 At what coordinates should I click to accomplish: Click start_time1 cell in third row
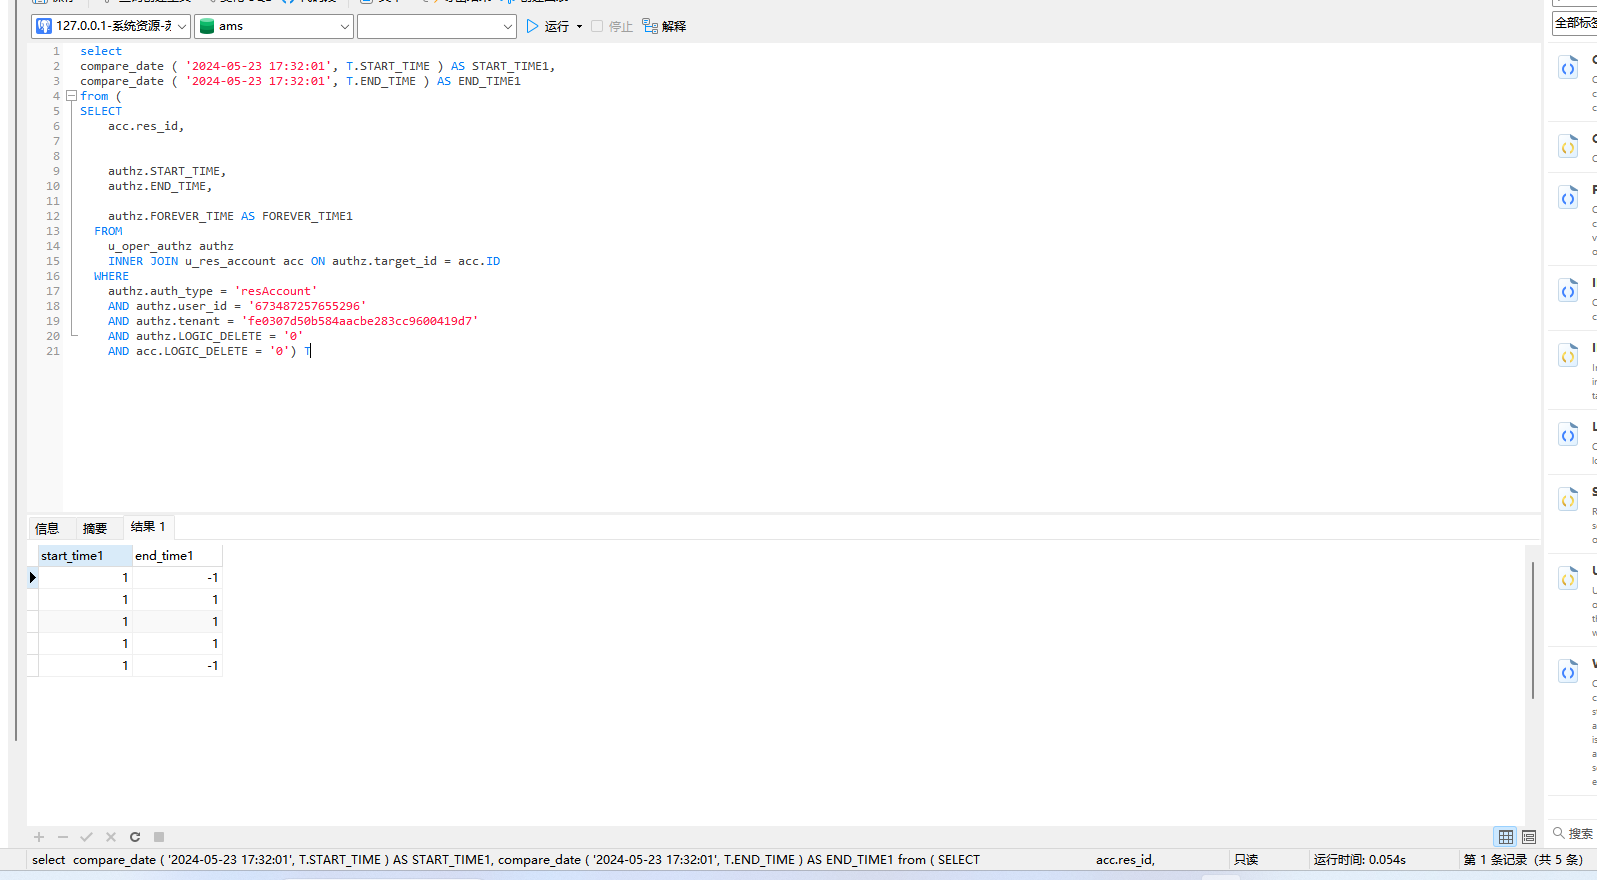[x=85, y=621]
